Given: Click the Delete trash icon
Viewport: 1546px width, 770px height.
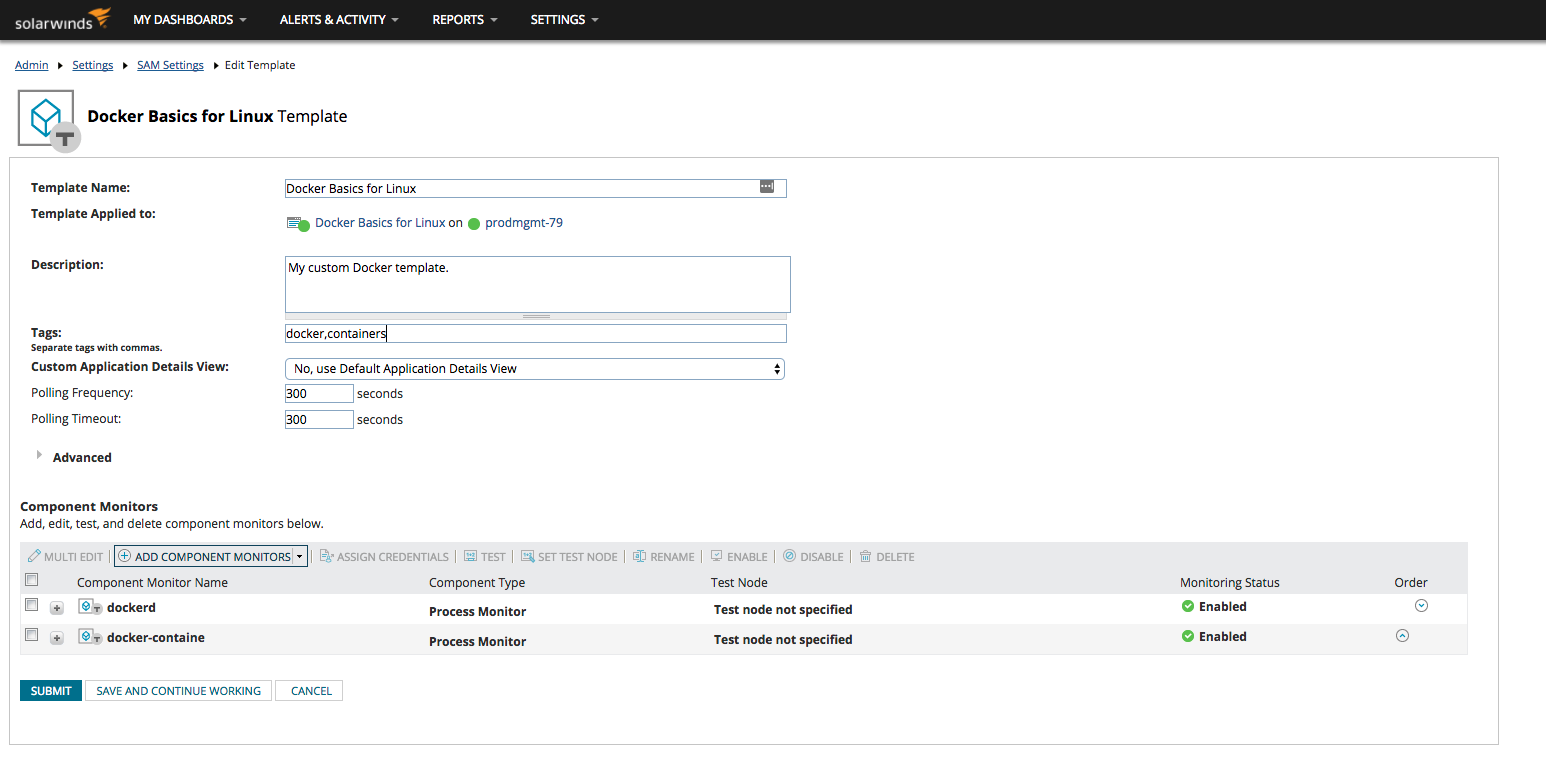Looking at the screenshot, I should (x=865, y=556).
